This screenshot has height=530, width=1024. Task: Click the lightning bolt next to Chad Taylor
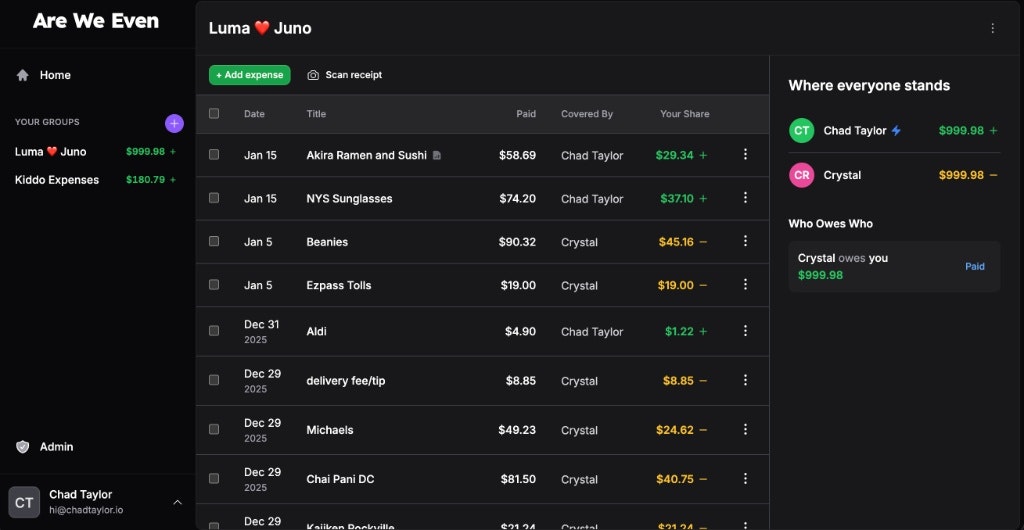point(897,131)
